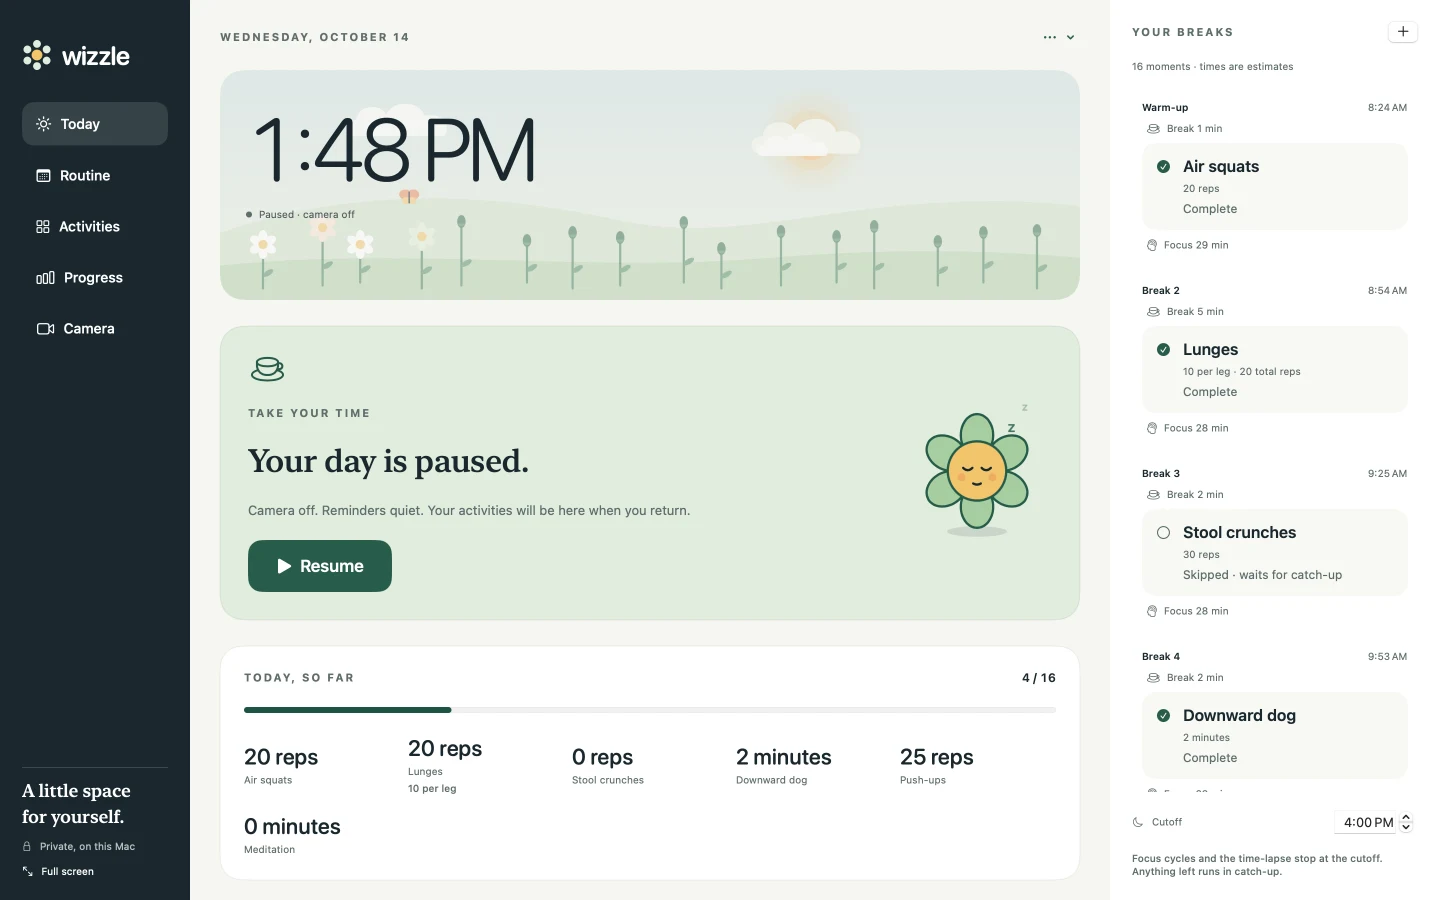The width and height of the screenshot is (1440, 900).
Task: Click the Skipped · waits for catch-up status
Action: [1262, 575]
